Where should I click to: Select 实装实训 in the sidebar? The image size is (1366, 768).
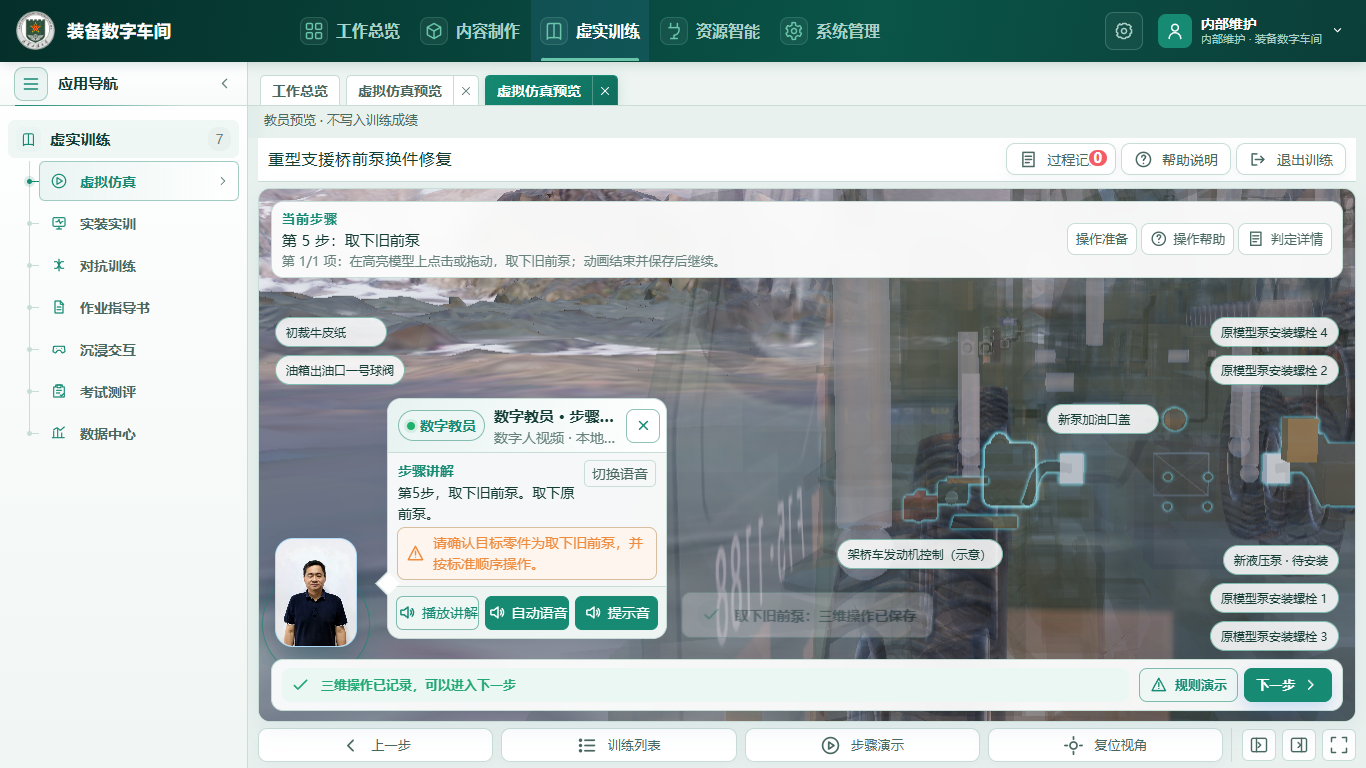(x=108, y=224)
